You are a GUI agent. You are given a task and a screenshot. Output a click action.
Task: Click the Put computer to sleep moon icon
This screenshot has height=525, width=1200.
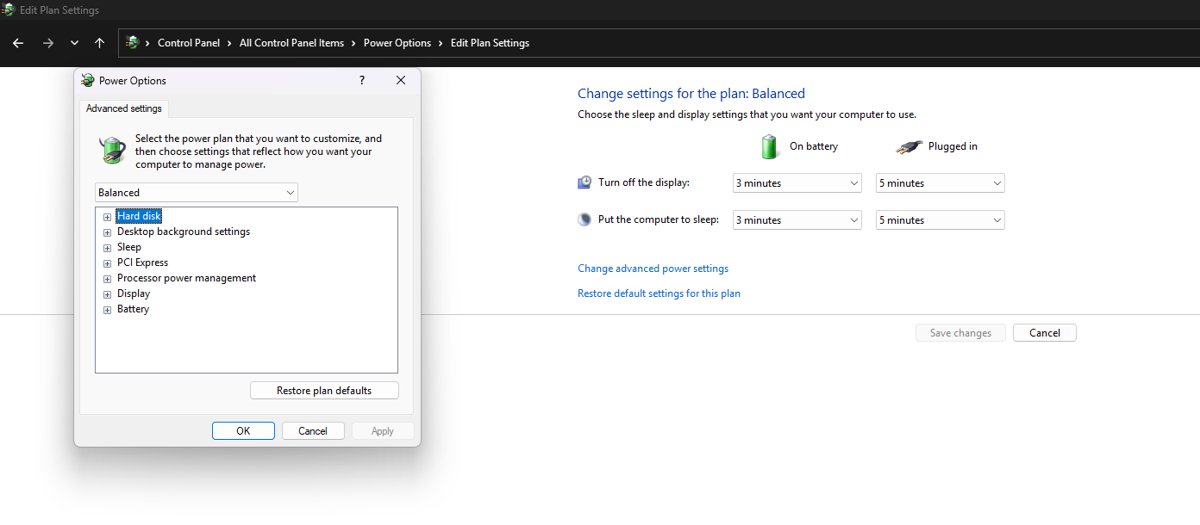click(585, 220)
